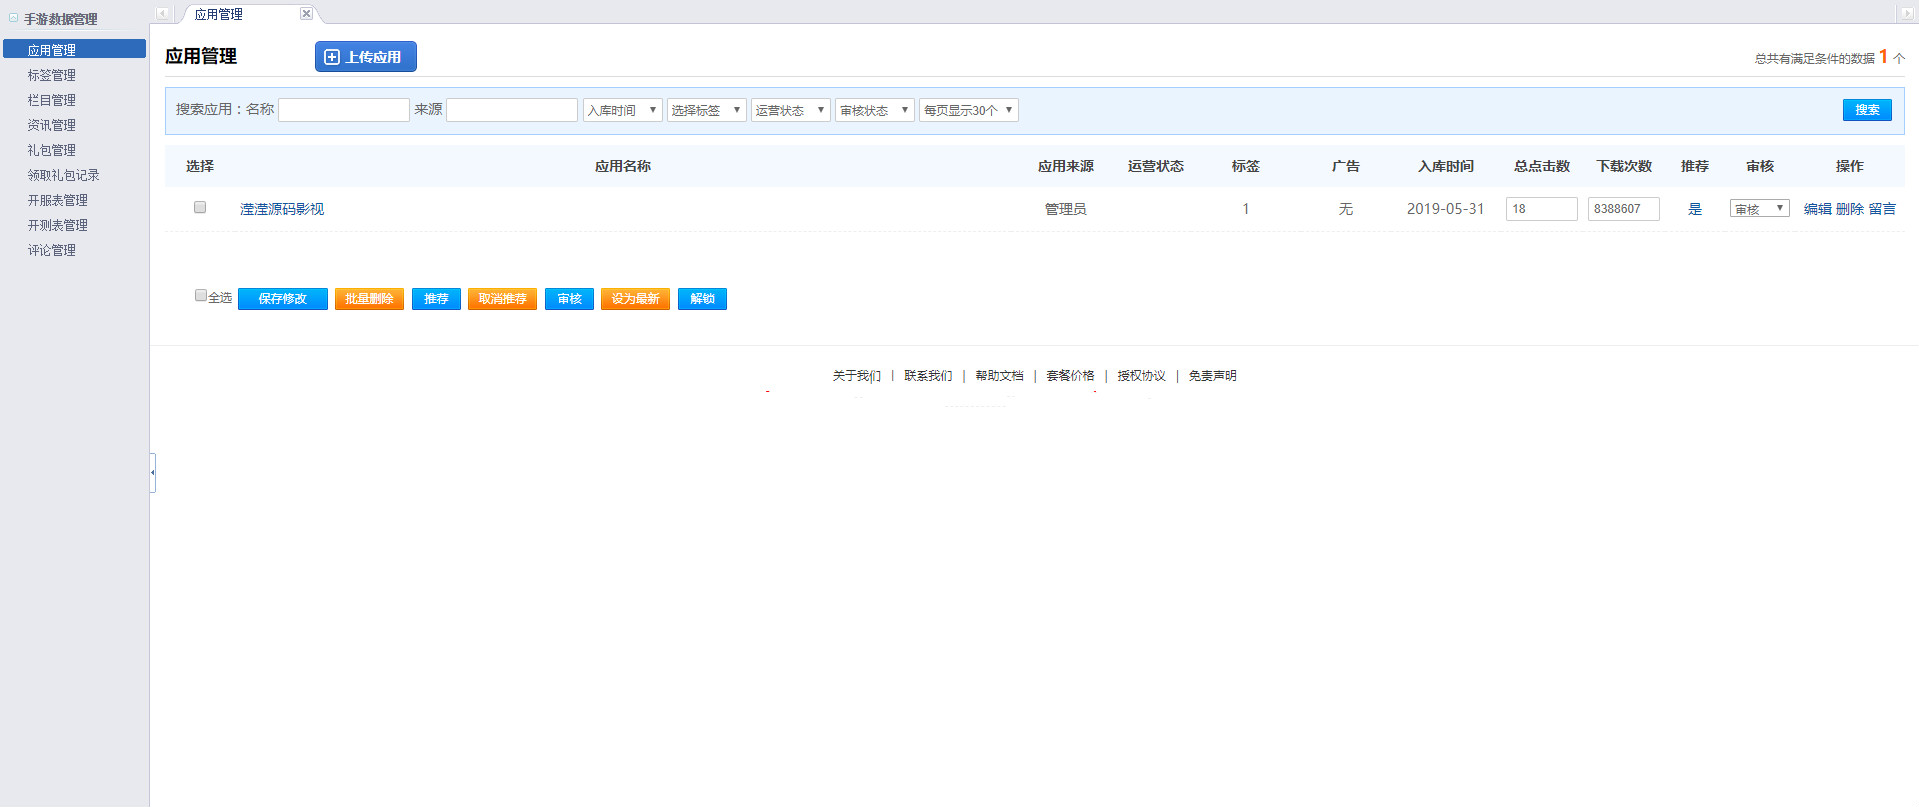Open 礼包管理 from the sidebar menu

click(52, 150)
